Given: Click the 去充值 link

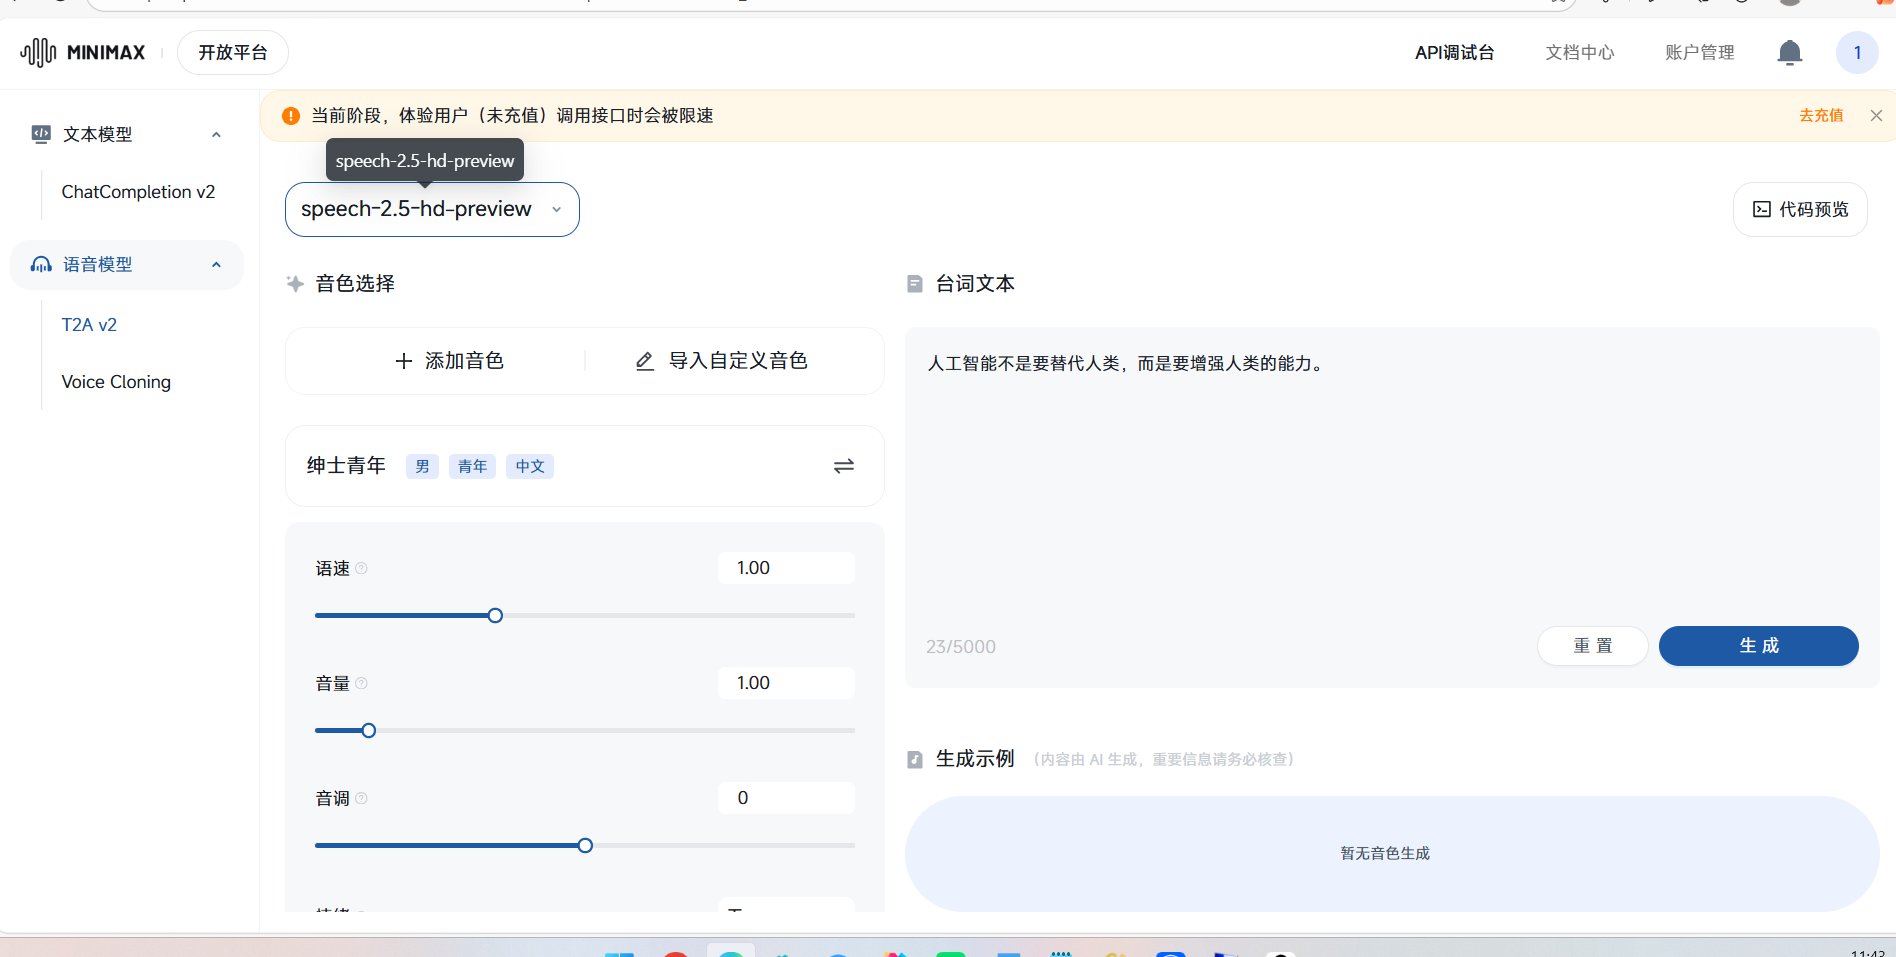Looking at the screenshot, I should point(1821,116).
